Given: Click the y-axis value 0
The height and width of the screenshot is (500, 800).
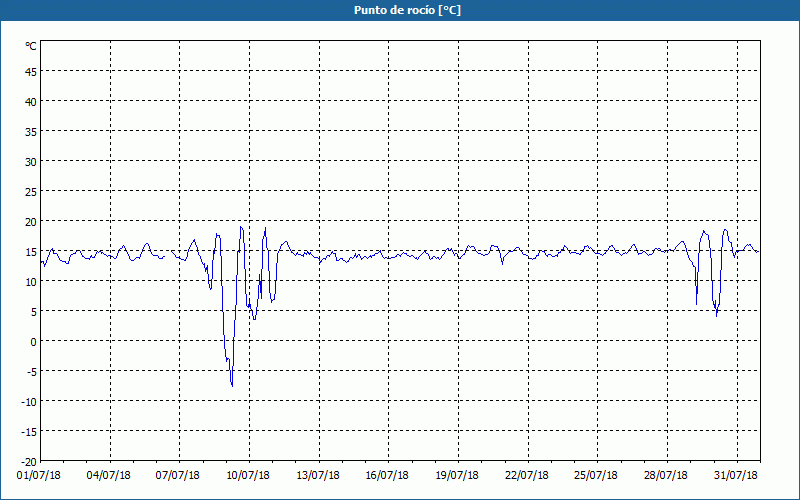Looking at the screenshot, I should [34, 342].
